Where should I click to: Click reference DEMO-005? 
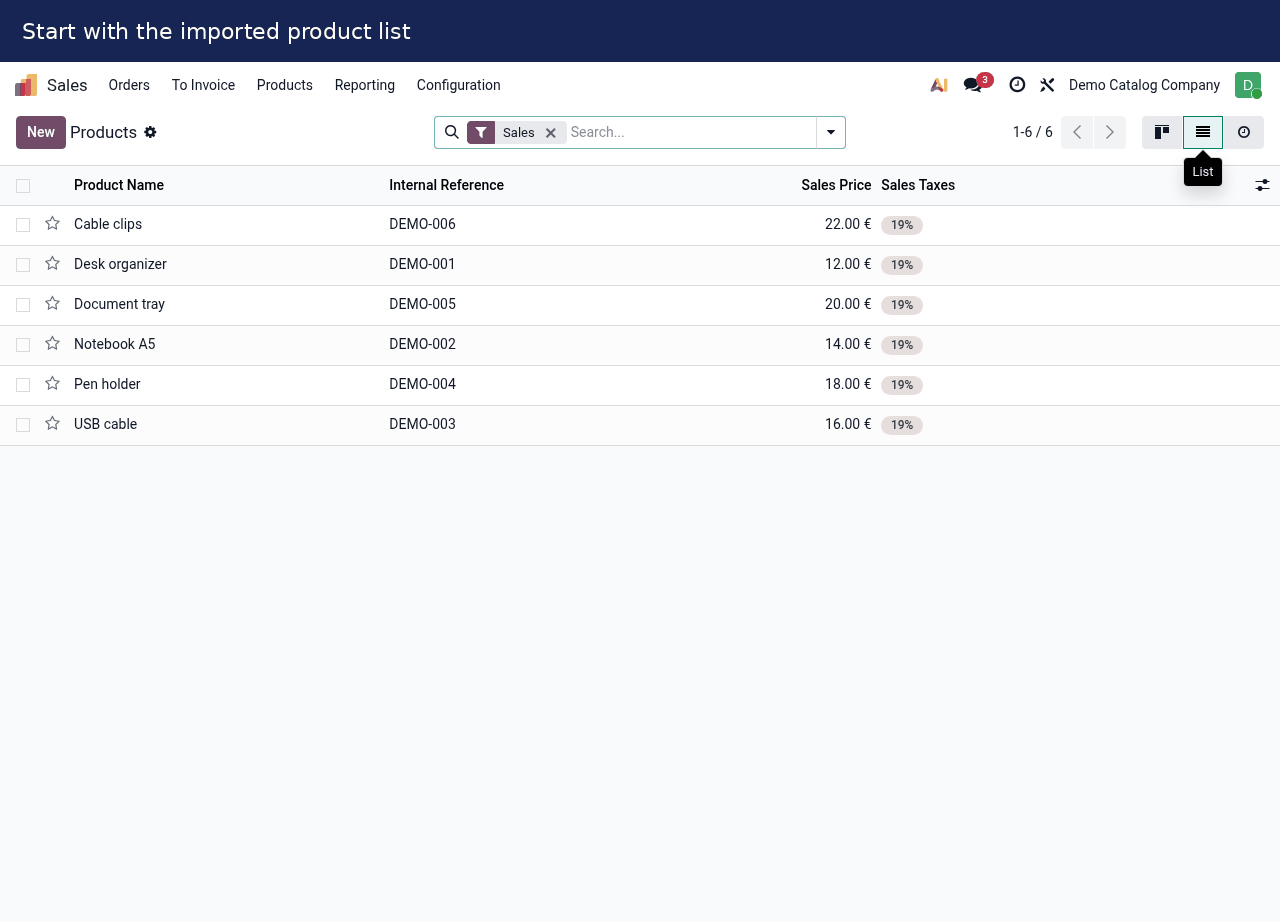422,304
